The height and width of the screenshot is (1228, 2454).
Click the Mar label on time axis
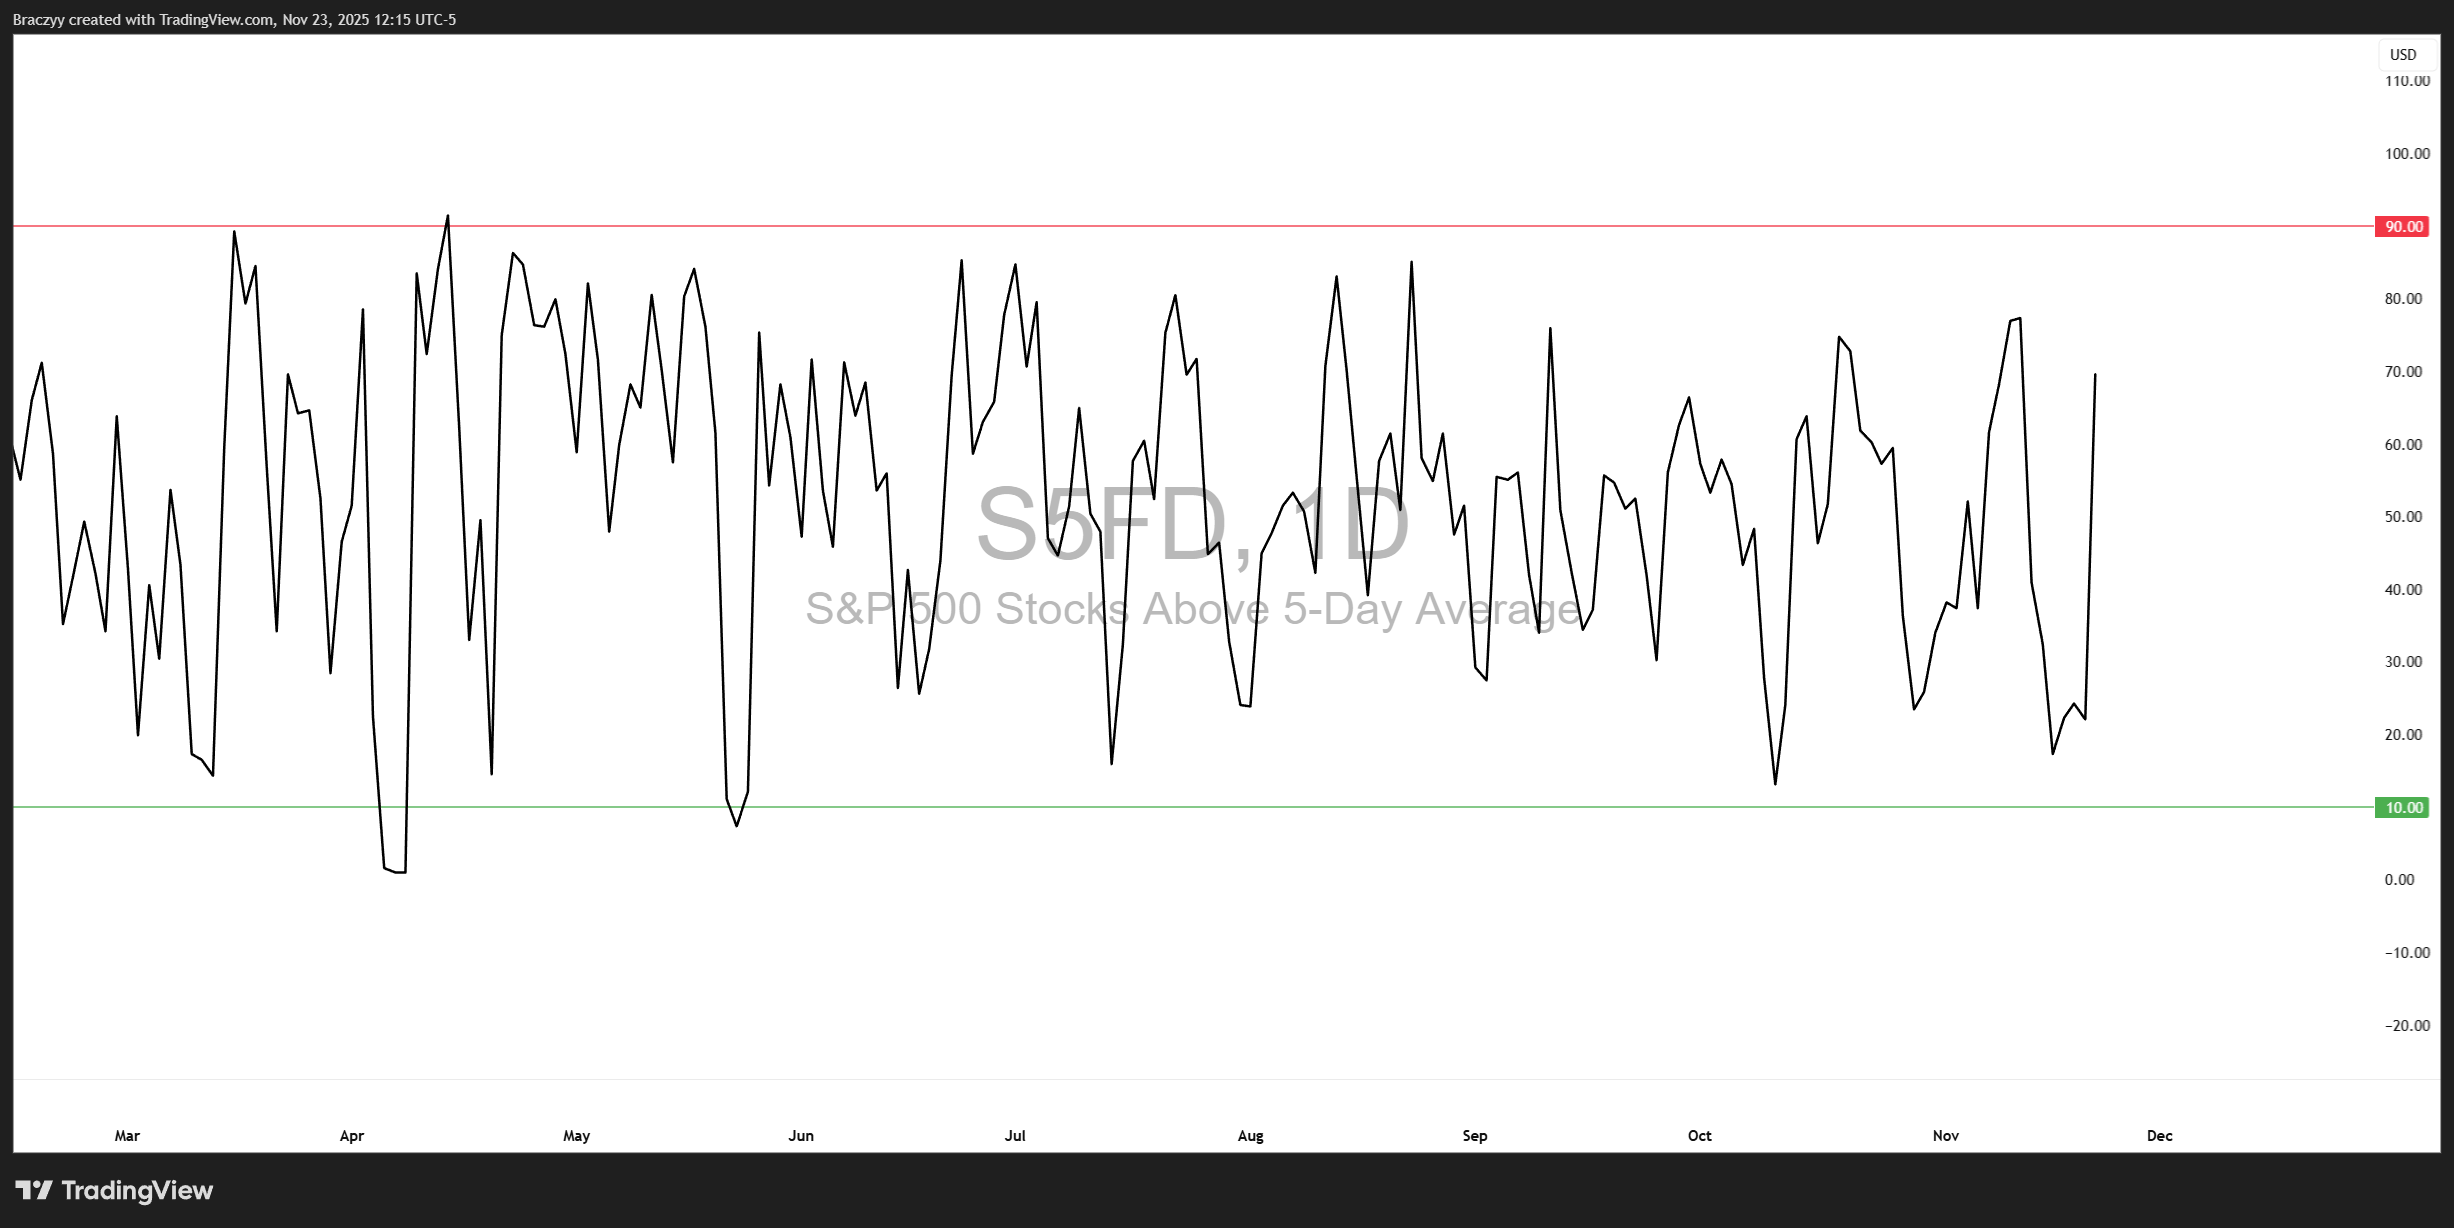tap(127, 1136)
